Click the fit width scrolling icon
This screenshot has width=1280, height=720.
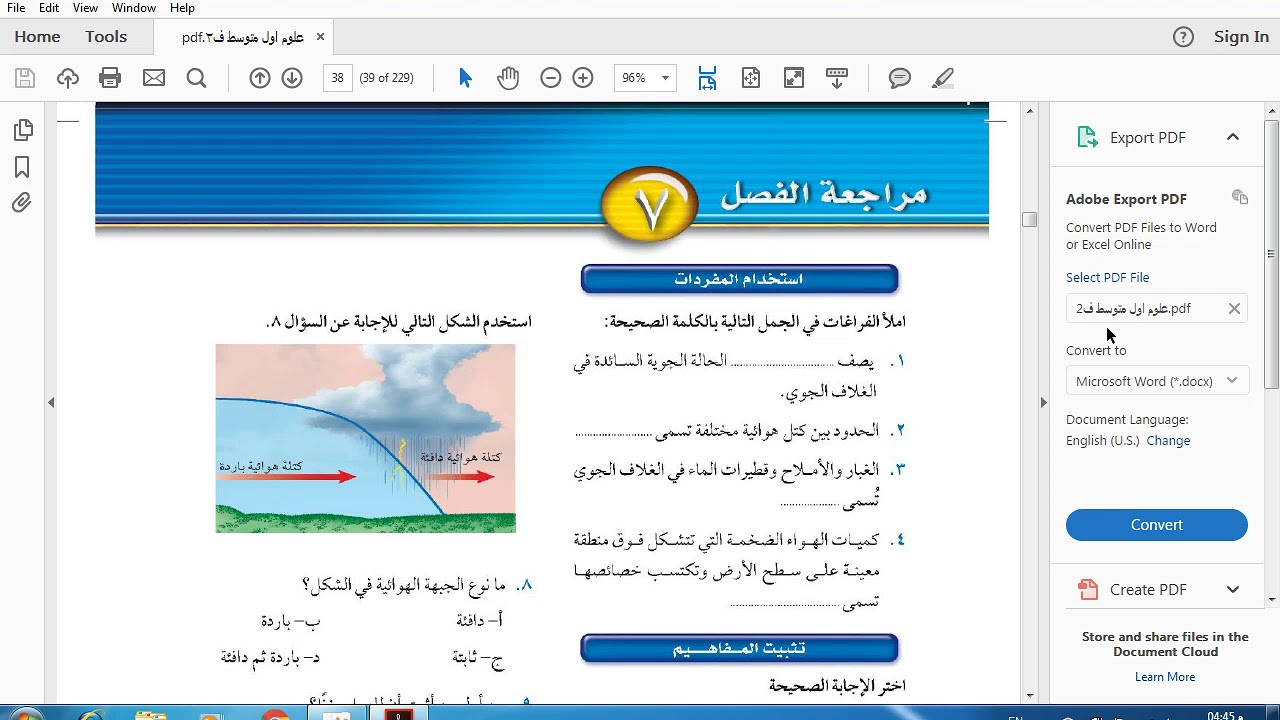(707, 78)
